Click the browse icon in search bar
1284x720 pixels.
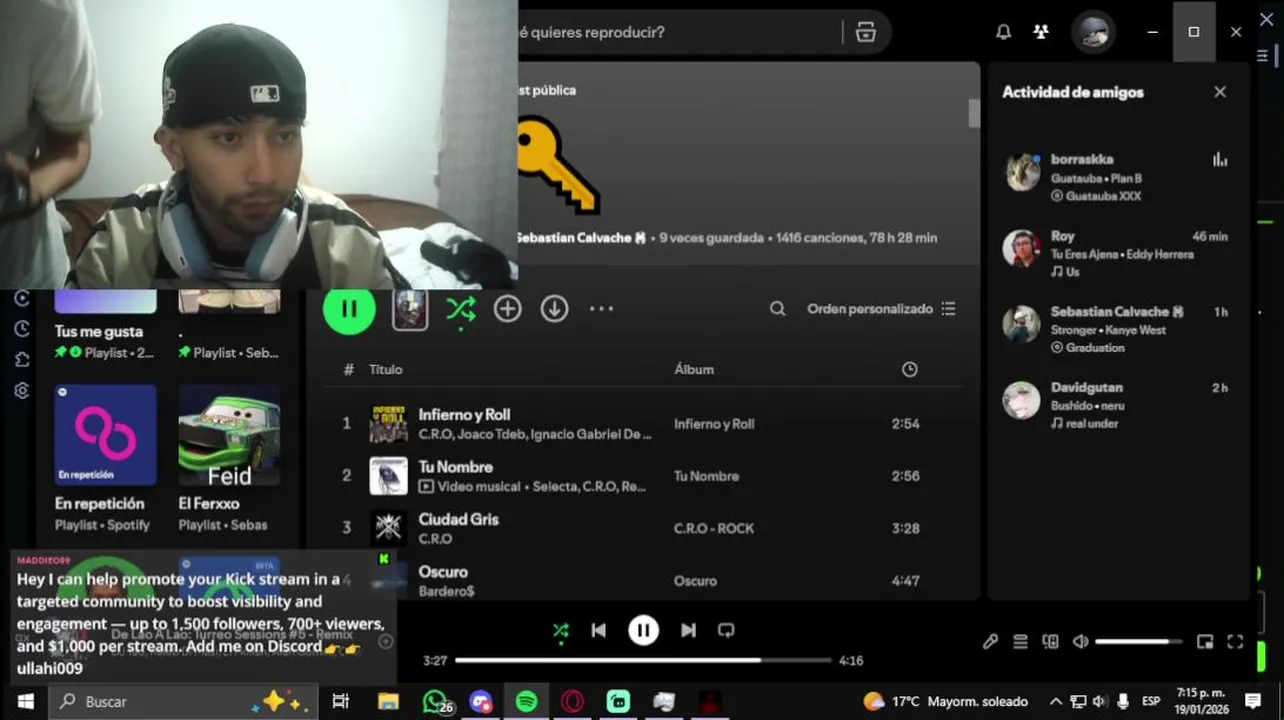click(x=866, y=32)
